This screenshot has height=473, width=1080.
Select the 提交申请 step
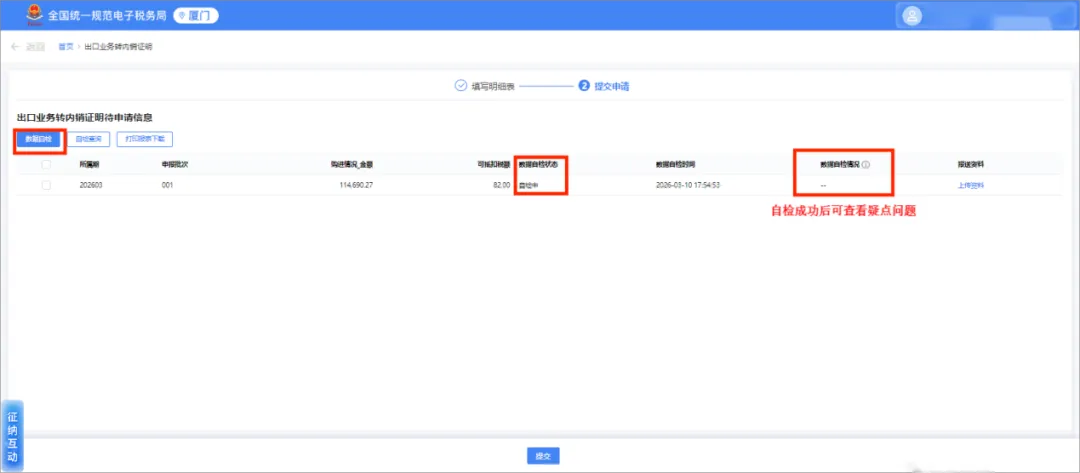coord(612,87)
